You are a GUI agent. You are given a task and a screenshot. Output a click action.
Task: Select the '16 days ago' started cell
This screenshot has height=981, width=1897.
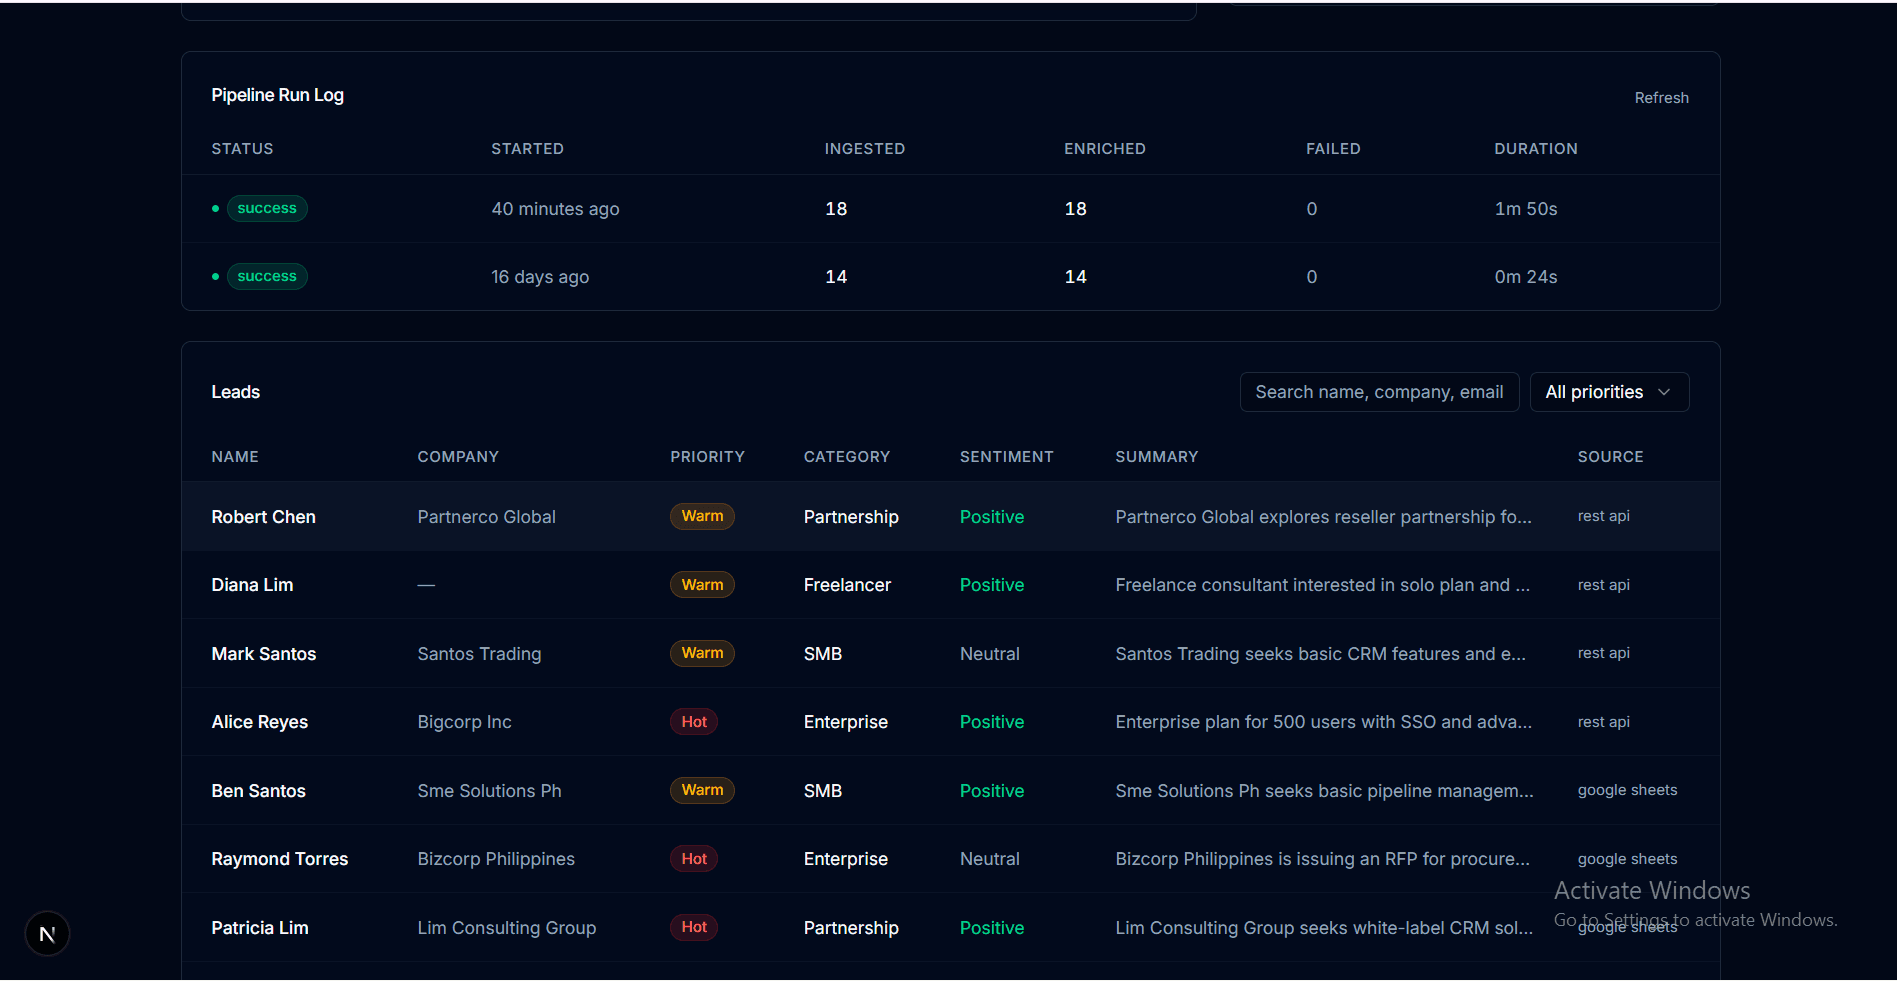click(x=540, y=277)
